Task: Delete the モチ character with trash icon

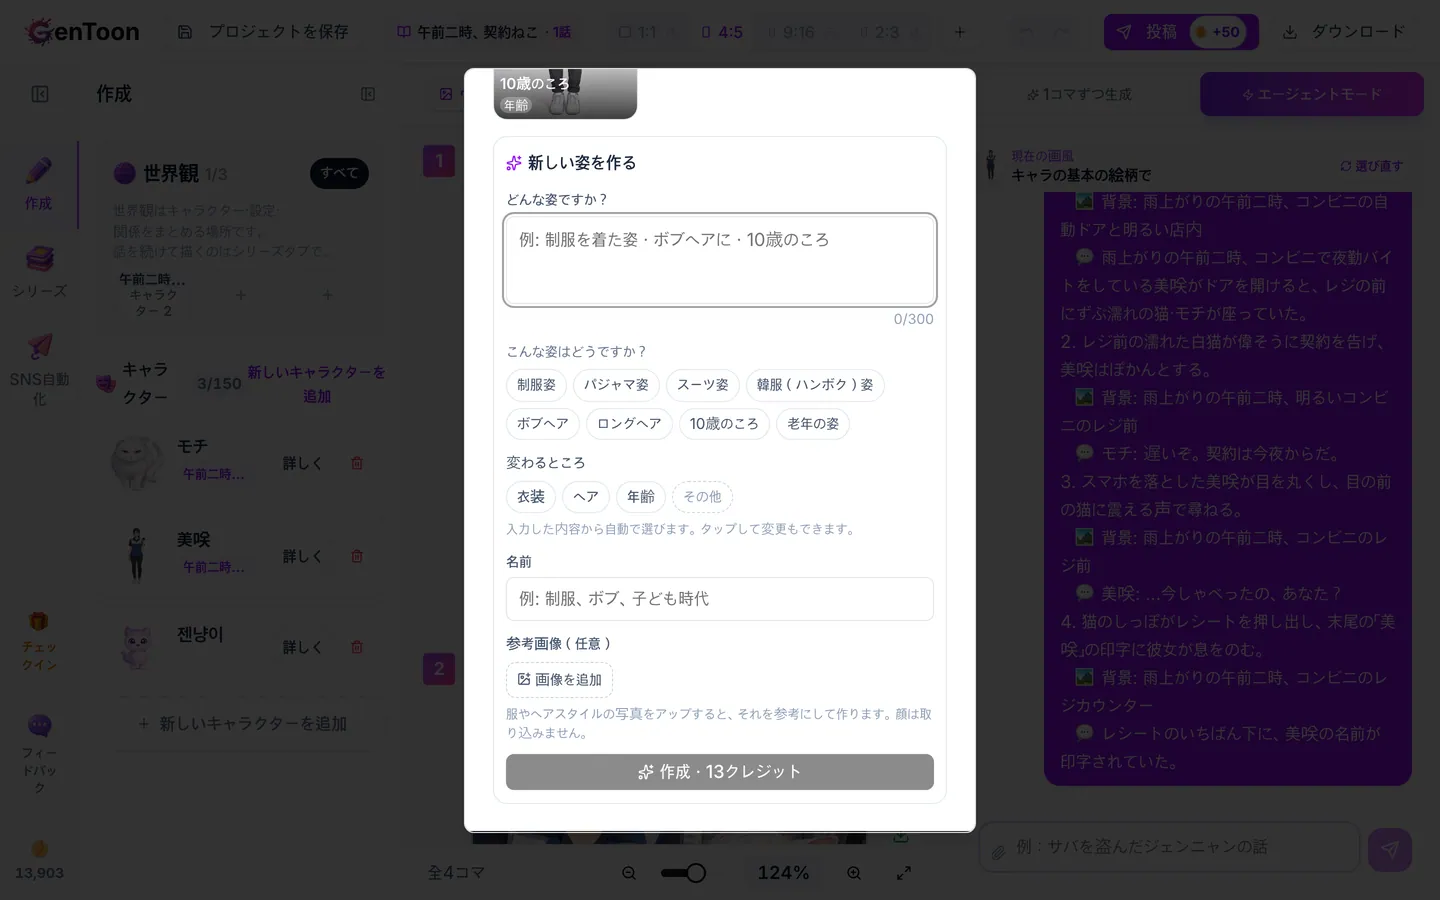Action: (x=357, y=463)
